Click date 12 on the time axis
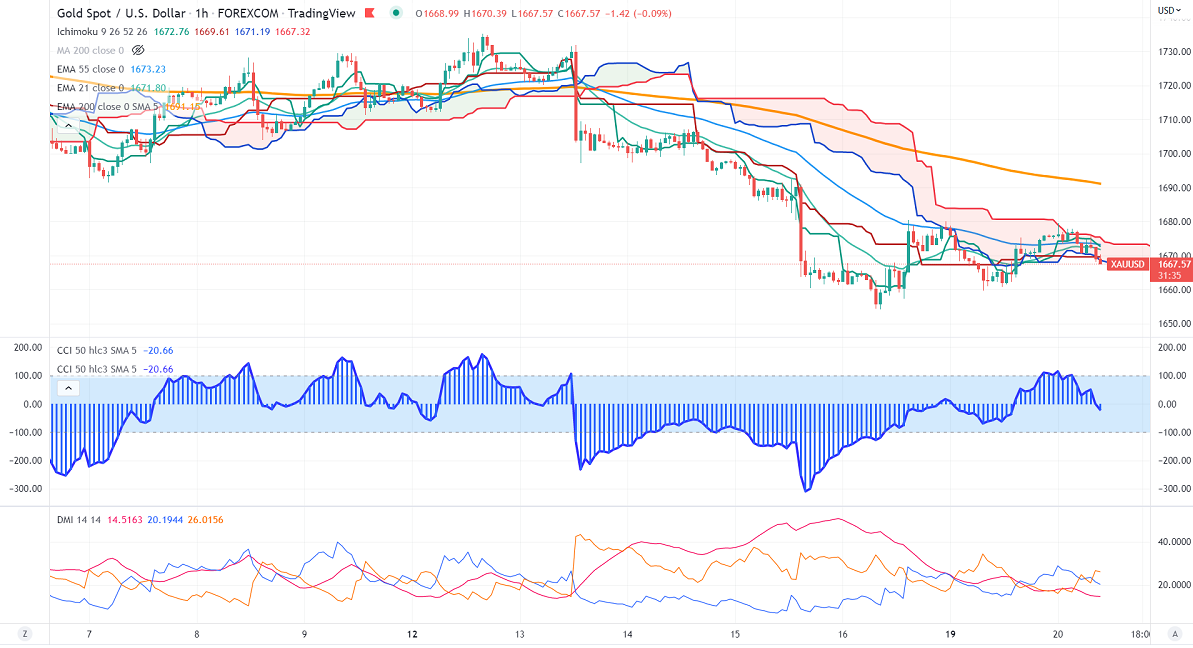 click(411, 634)
